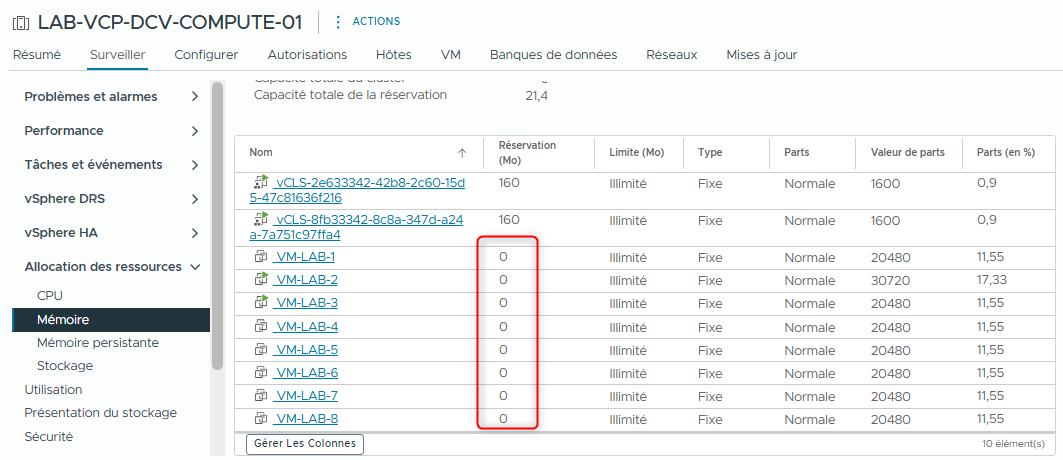Open Utilisation in the sidebar
The image size is (1063, 460).
tap(54, 390)
